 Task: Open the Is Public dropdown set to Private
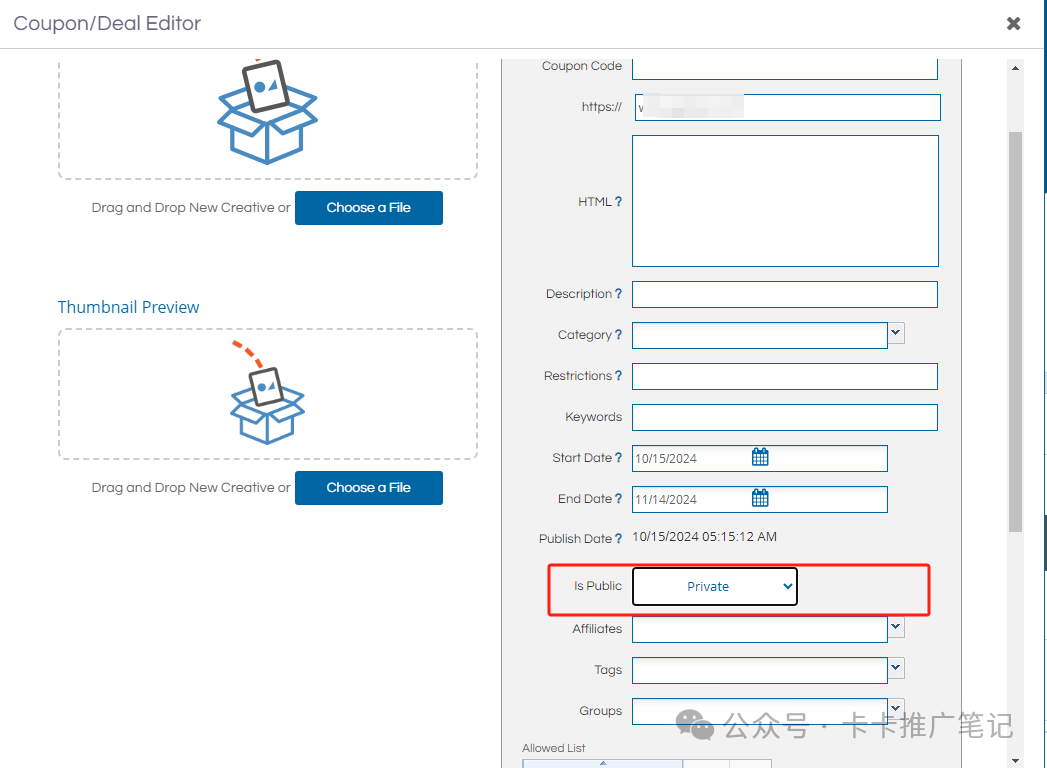point(714,587)
